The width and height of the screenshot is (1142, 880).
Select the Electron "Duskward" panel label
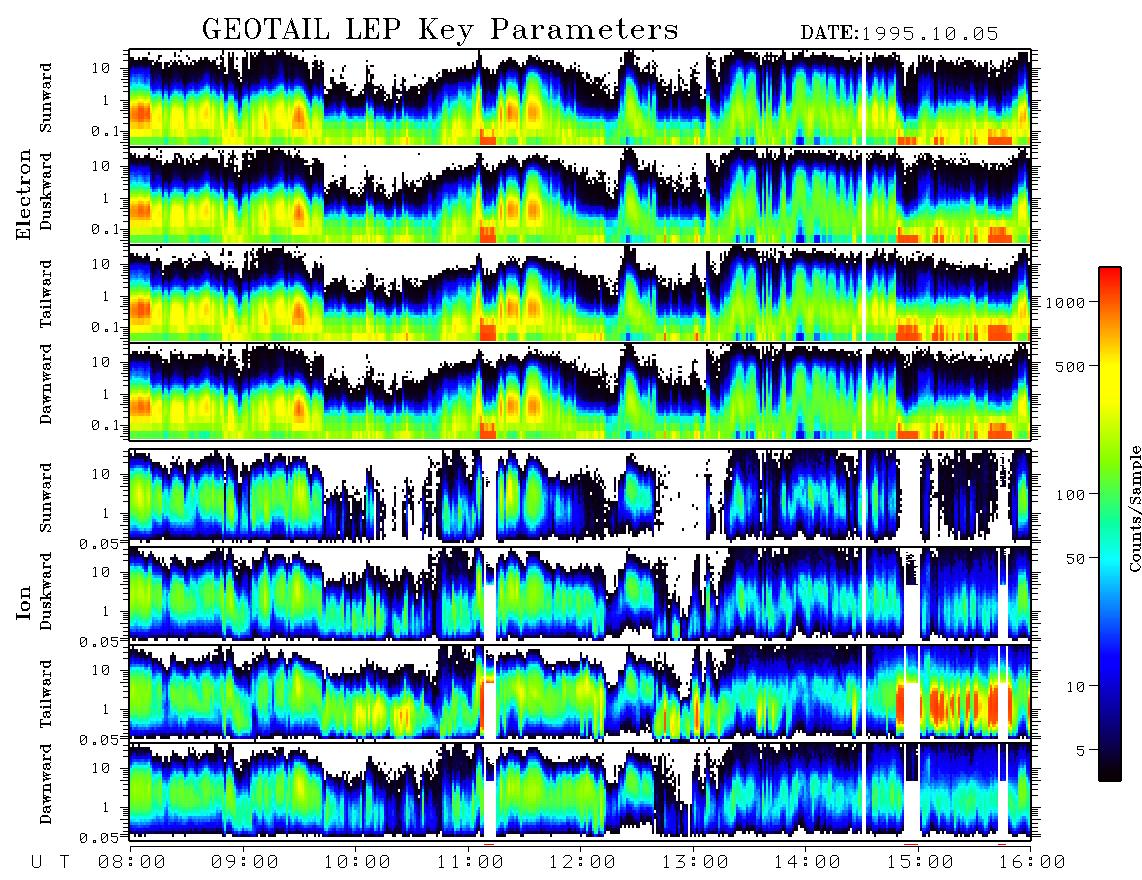46,191
